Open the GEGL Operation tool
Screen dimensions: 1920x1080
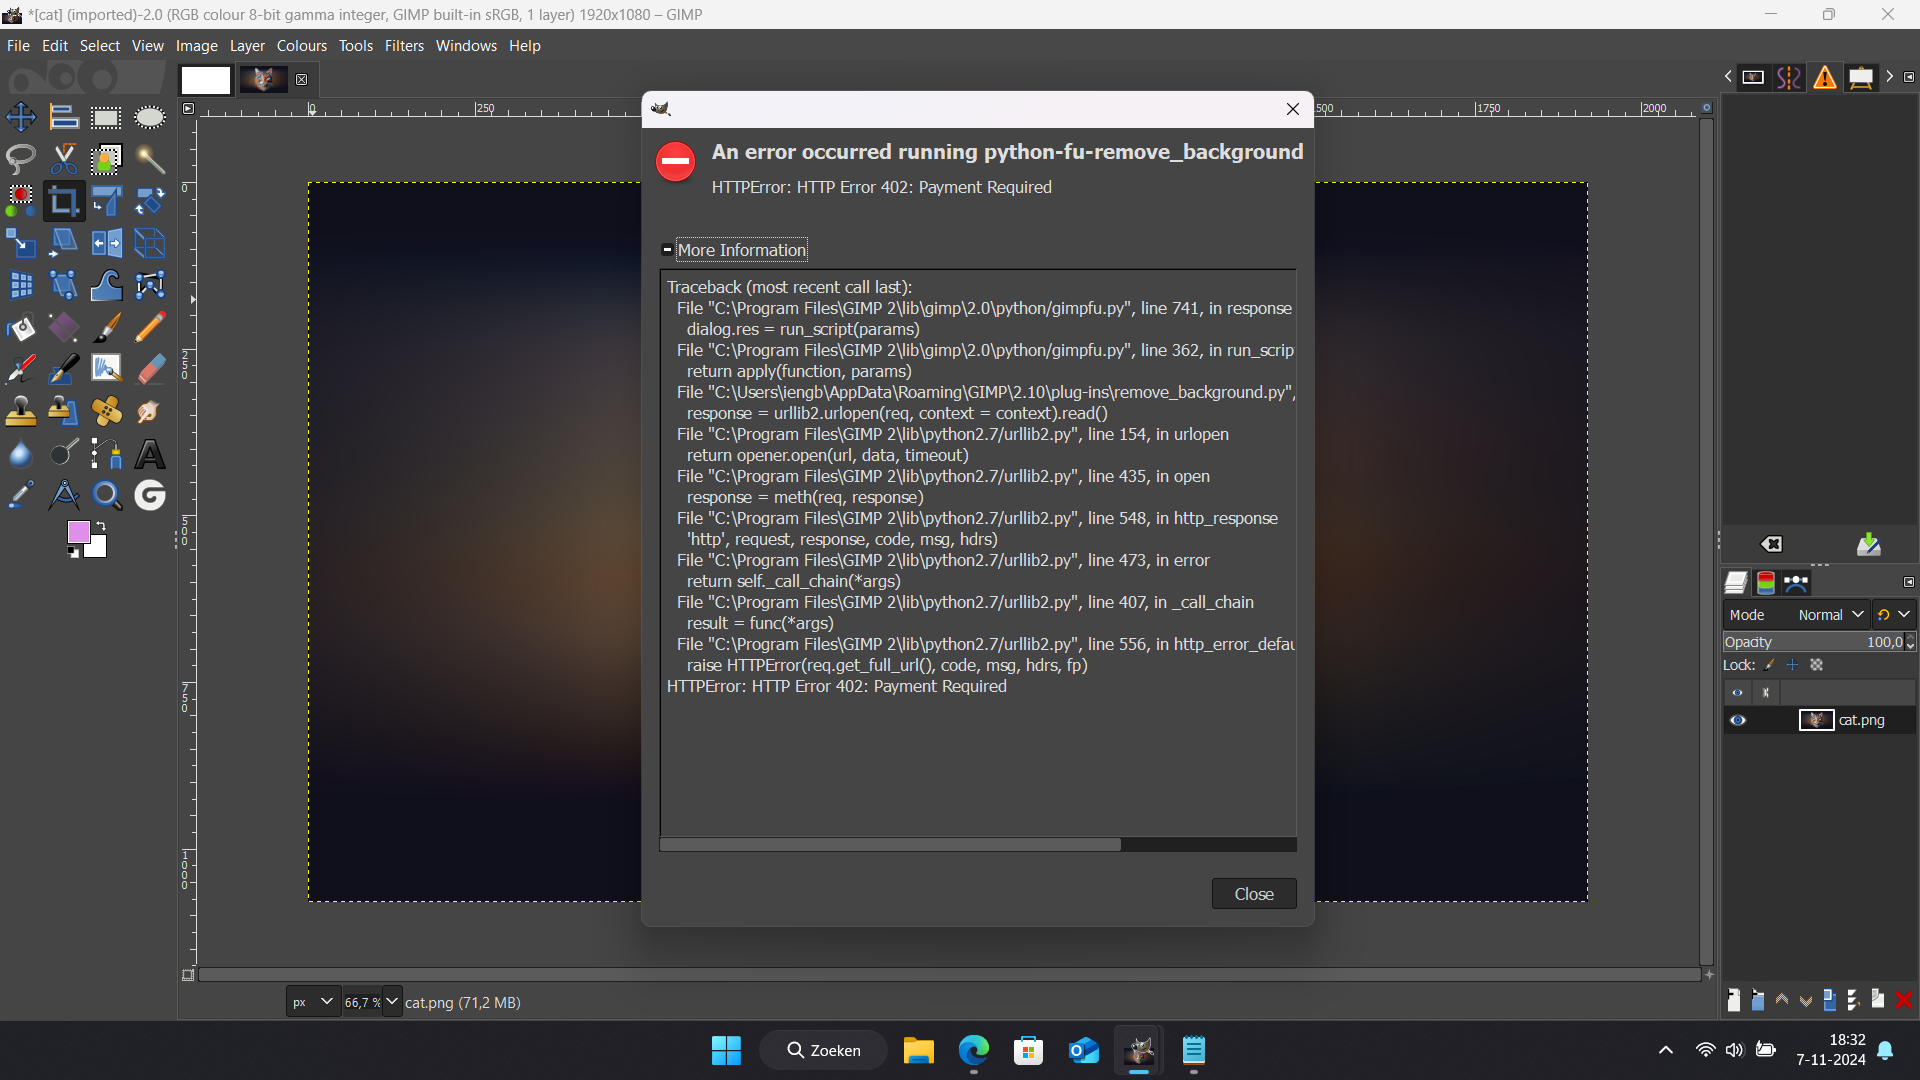point(150,495)
